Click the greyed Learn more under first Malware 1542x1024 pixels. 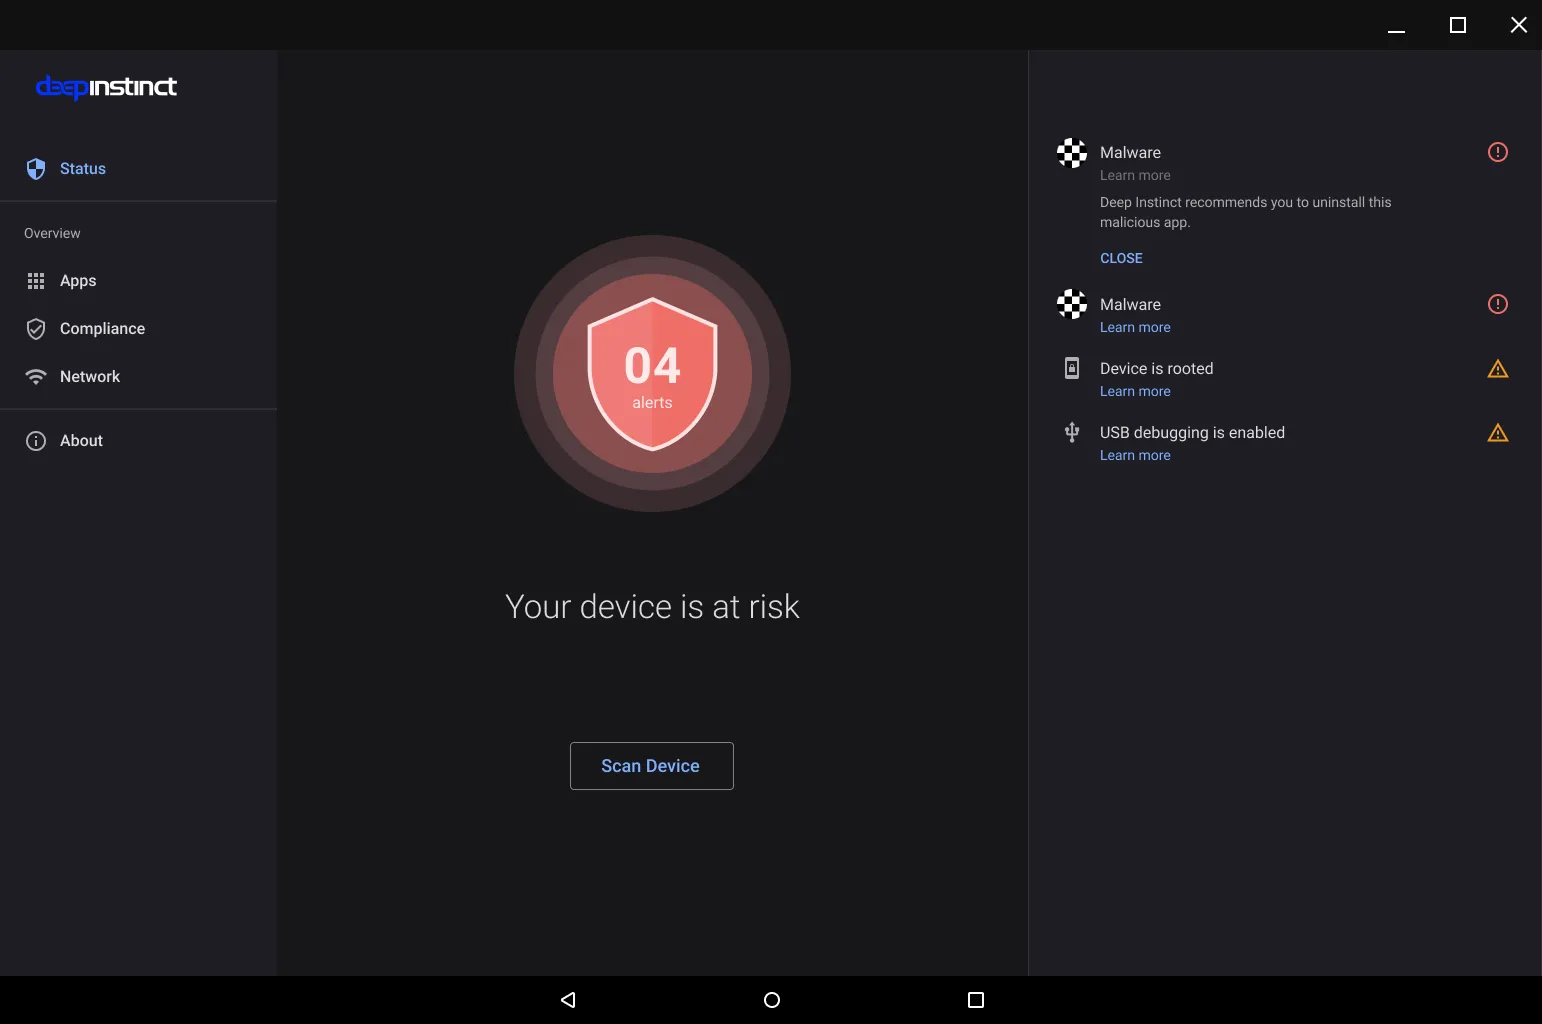tap(1135, 175)
